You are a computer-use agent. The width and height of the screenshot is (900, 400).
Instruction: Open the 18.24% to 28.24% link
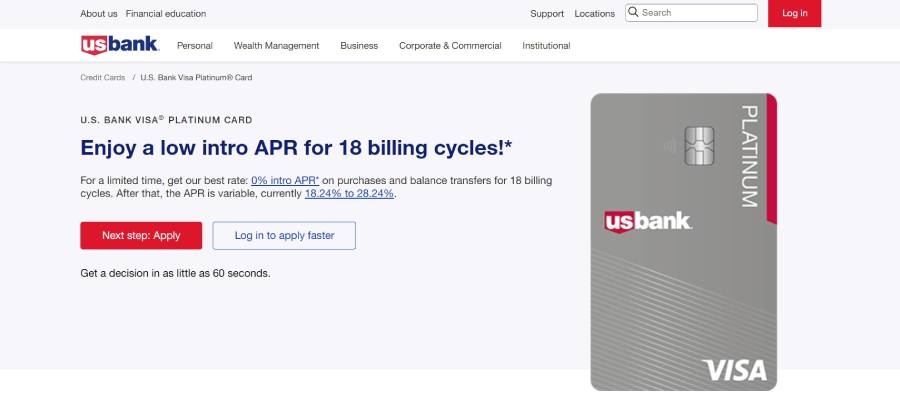[349, 193]
